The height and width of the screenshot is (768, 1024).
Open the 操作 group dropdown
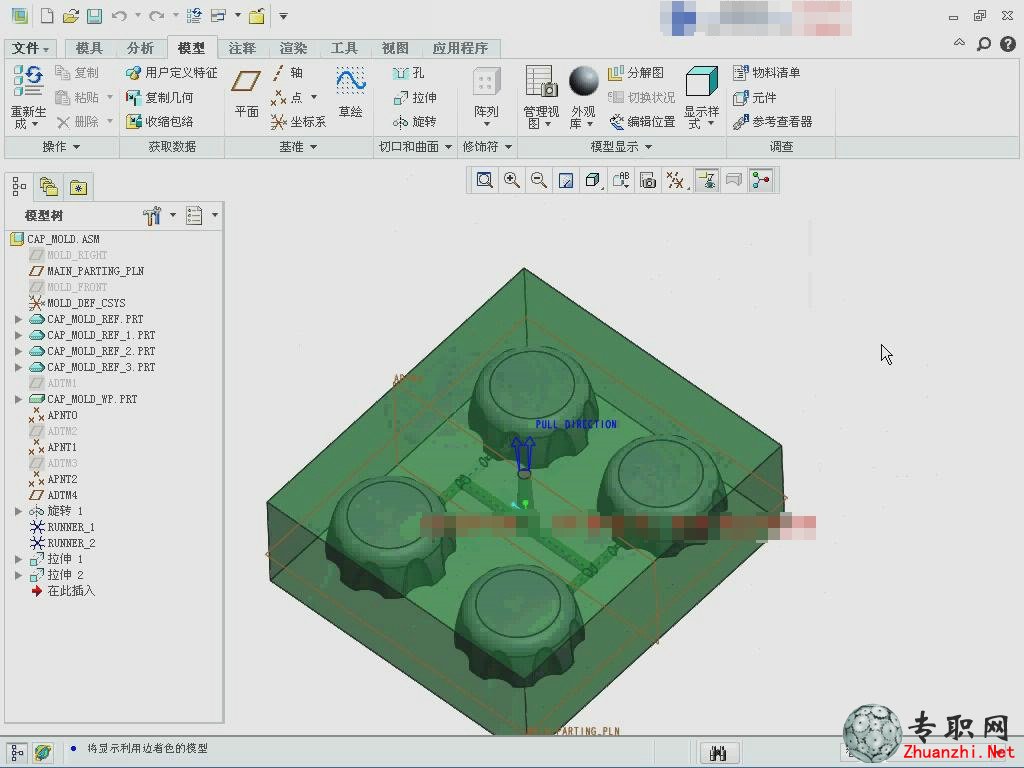click(61, 147)
